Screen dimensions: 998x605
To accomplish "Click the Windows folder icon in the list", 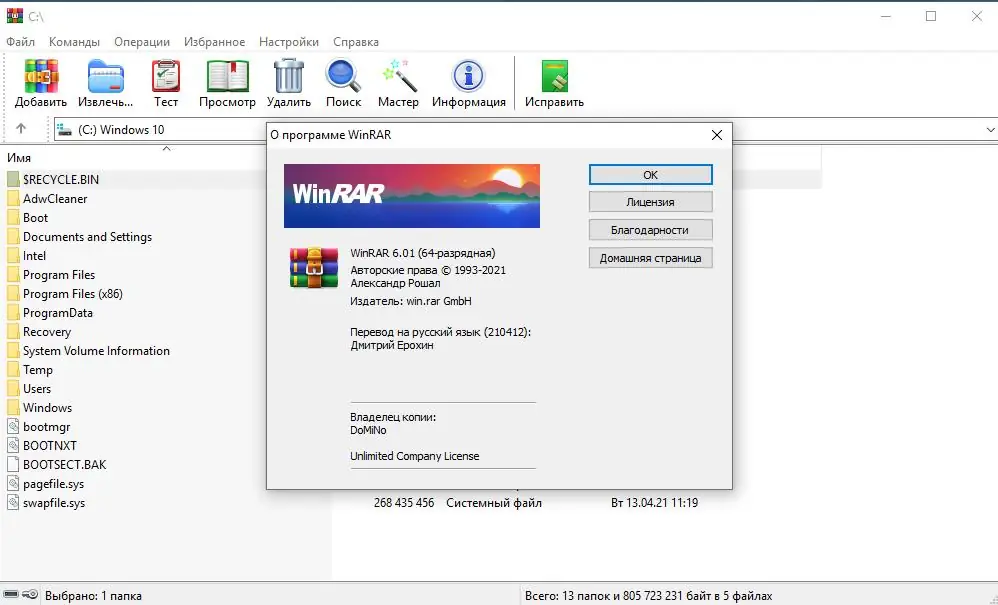I will [13, 407].
